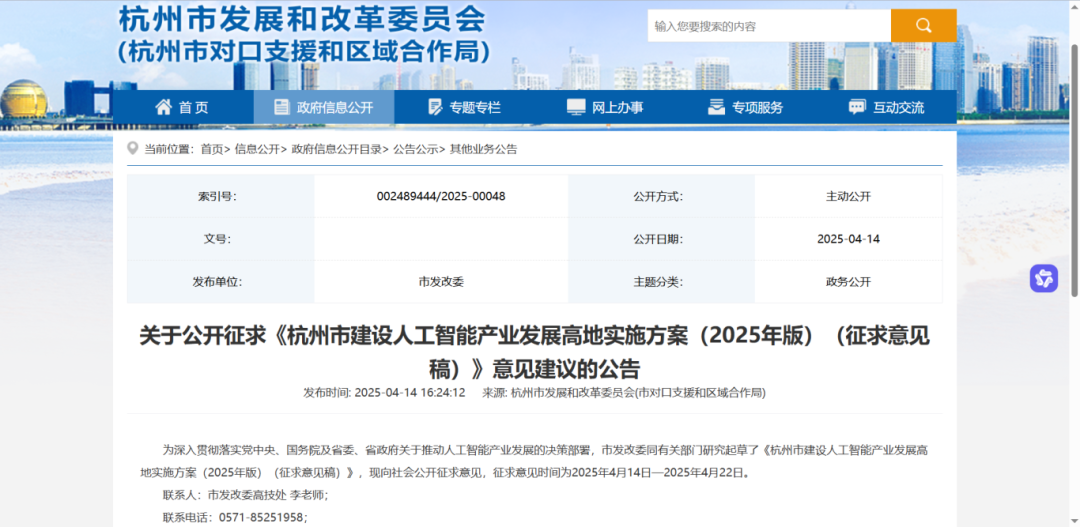
Task: Open the 网上办事 menu item
Action: click(605, 107)
